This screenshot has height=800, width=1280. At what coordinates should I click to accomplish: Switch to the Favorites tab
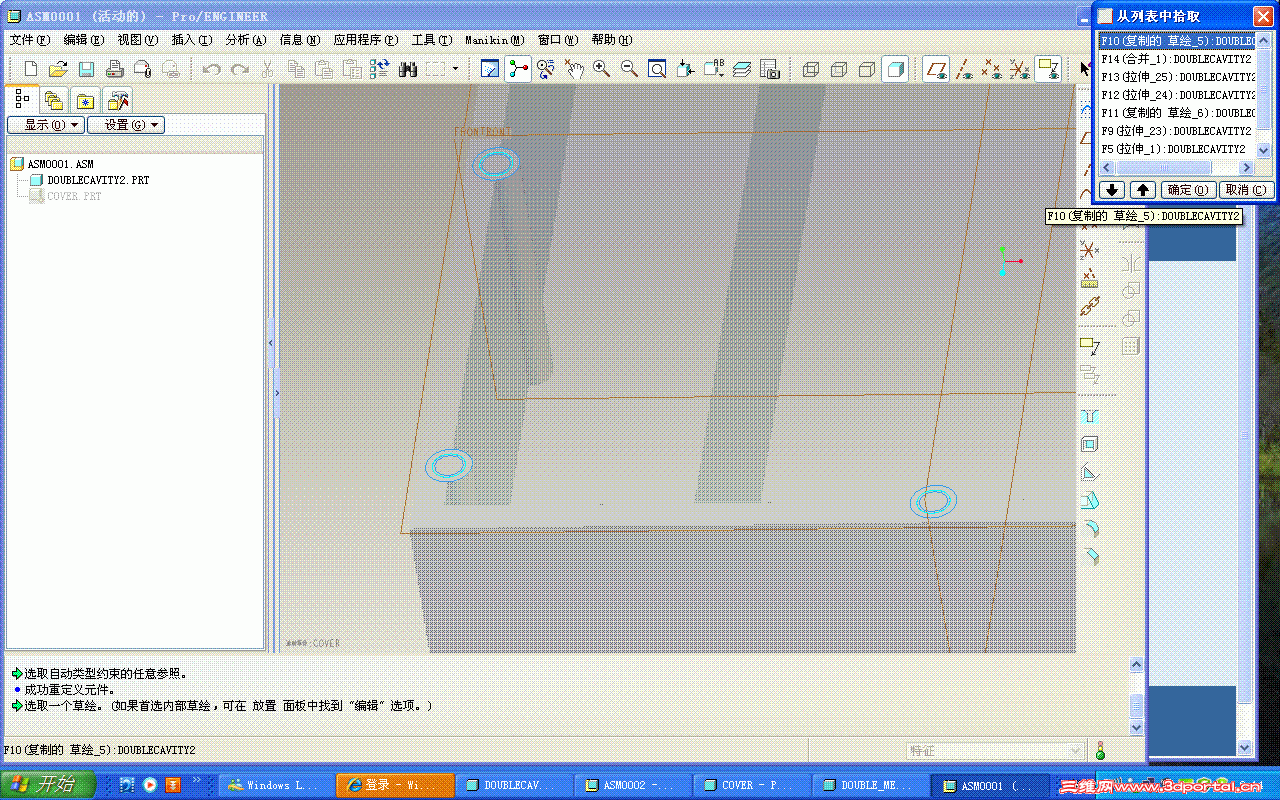[86, 100]
